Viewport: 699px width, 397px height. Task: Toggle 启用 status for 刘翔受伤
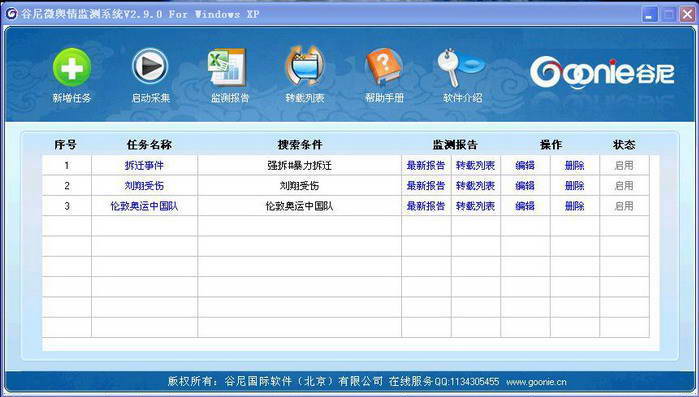[x=624, y=185]
